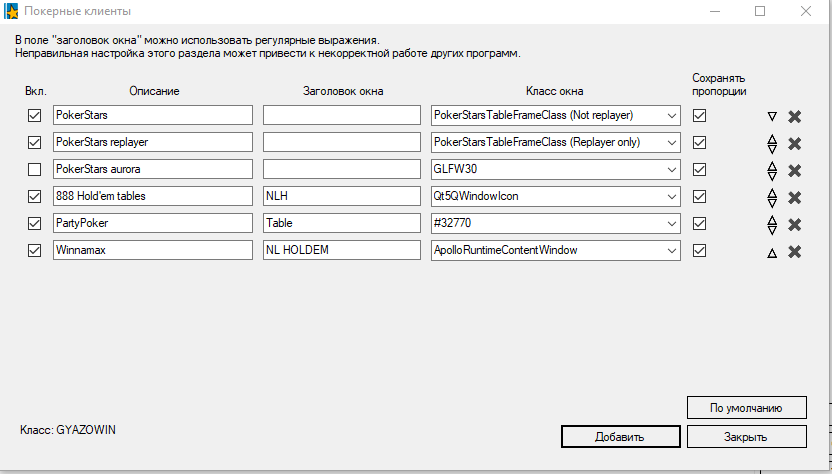Viewport: 832px width, 474px height.
Task: Click the PokerStars description field
Action: [x=153, y=115]
